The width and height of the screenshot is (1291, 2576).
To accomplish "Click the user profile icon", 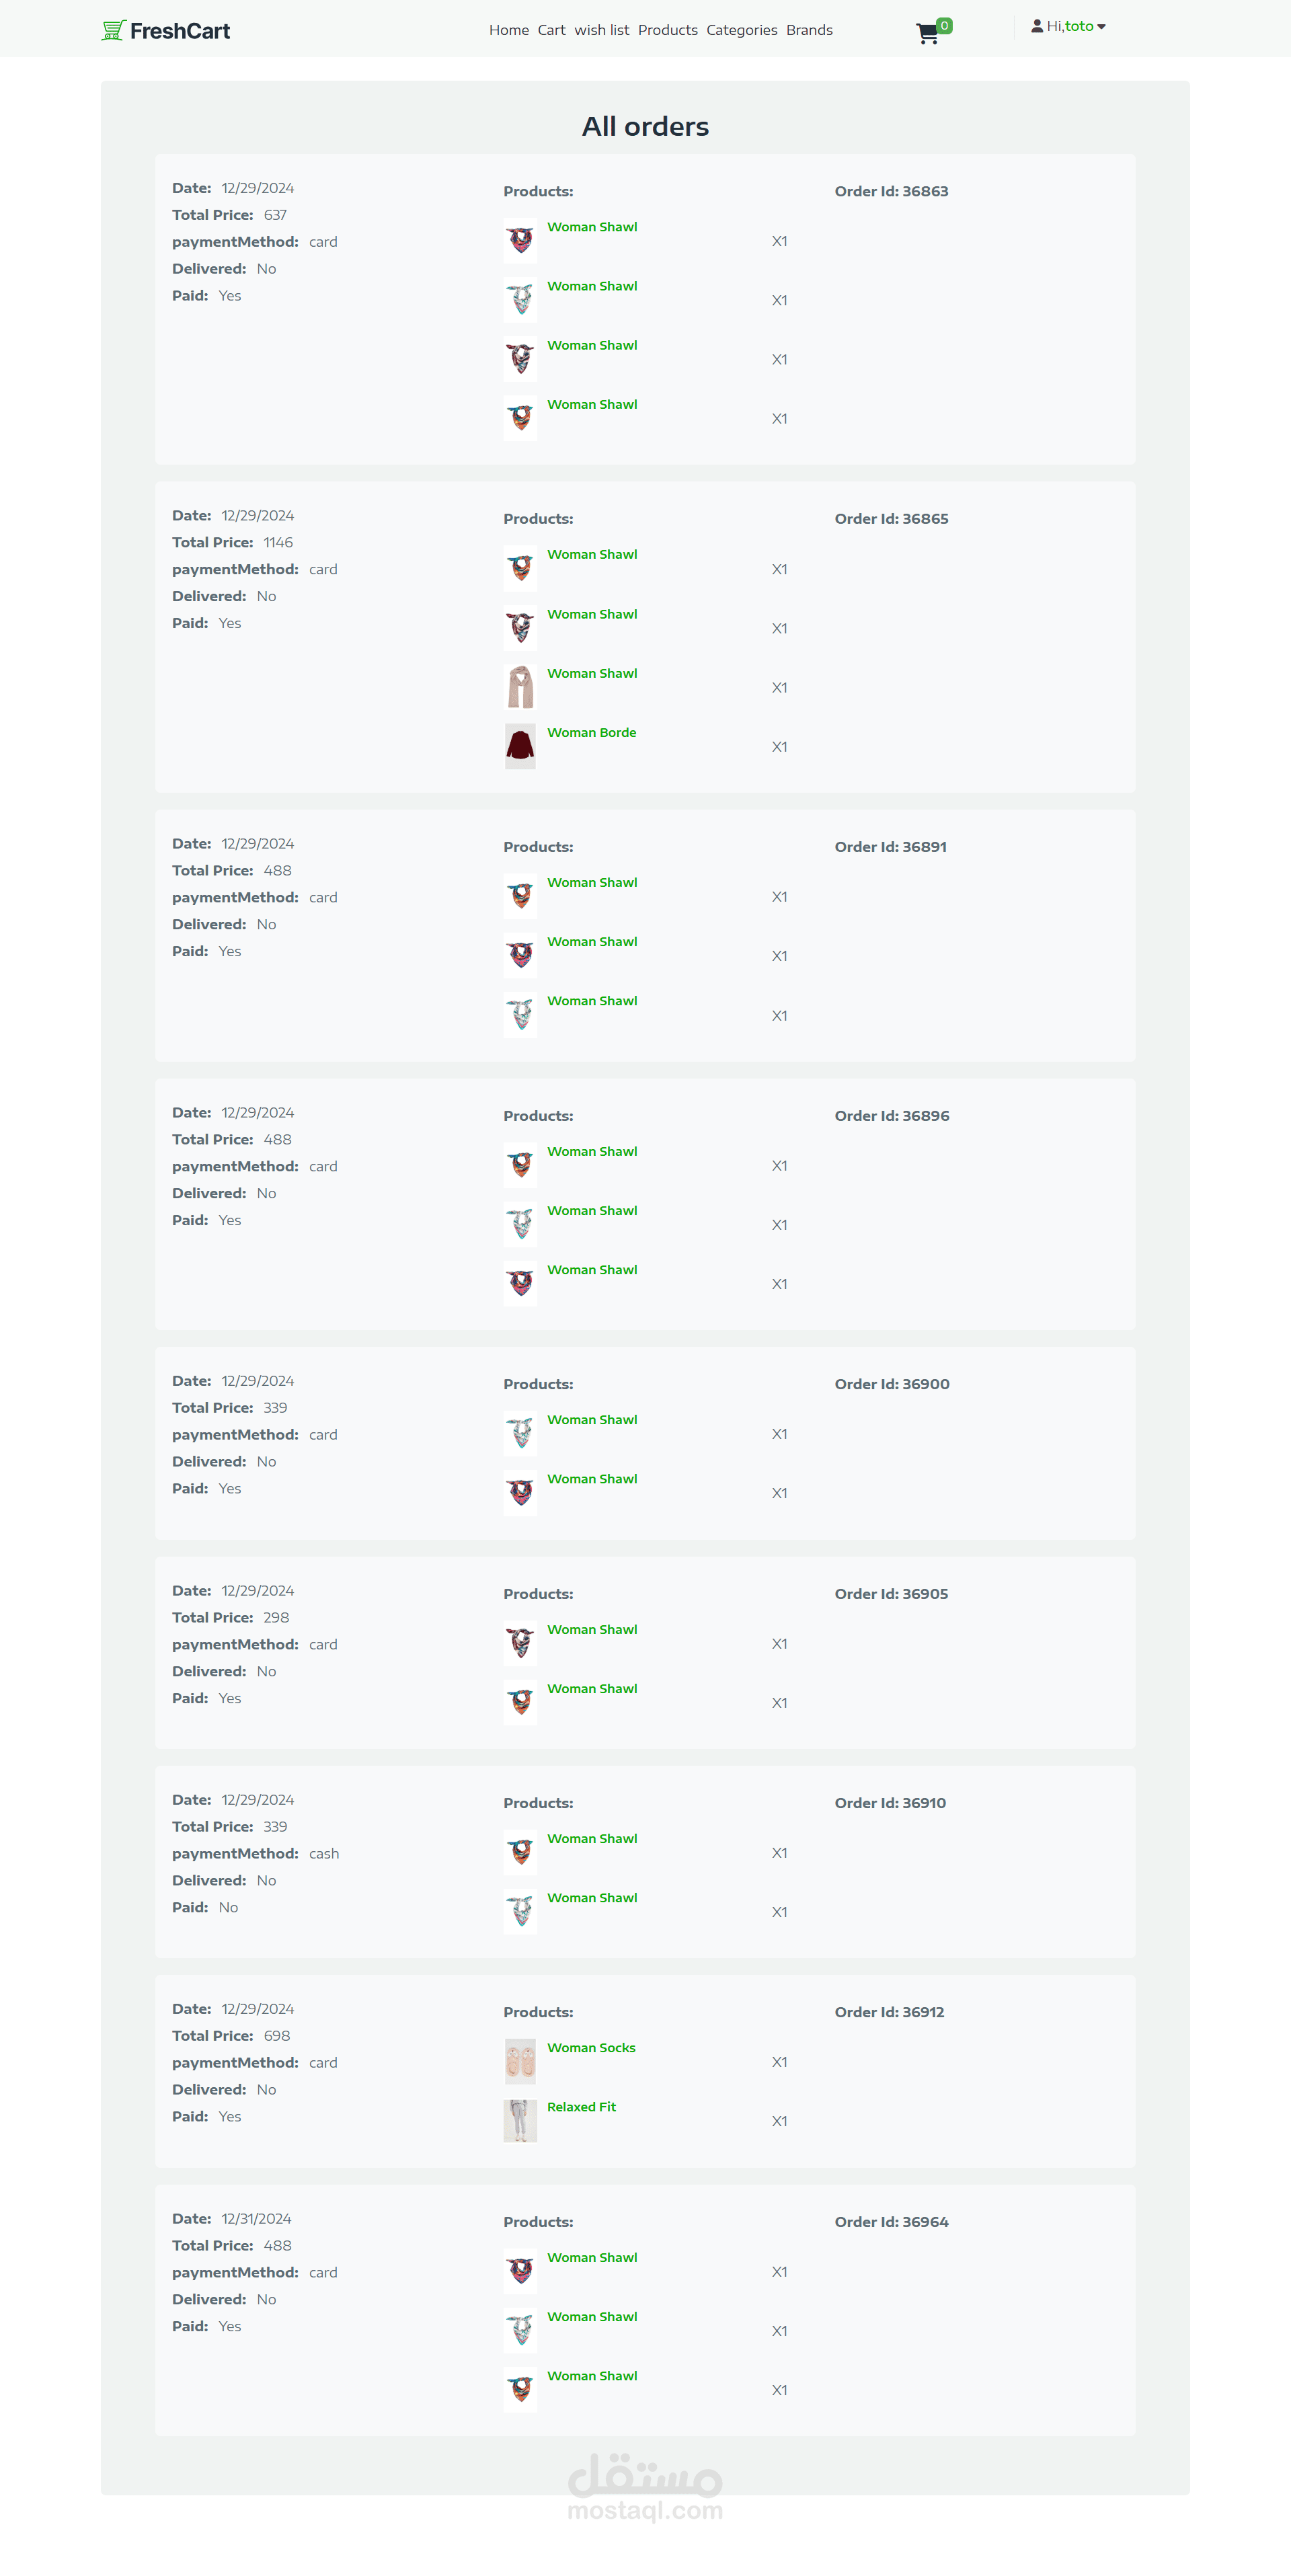I will coord(1037,27).
